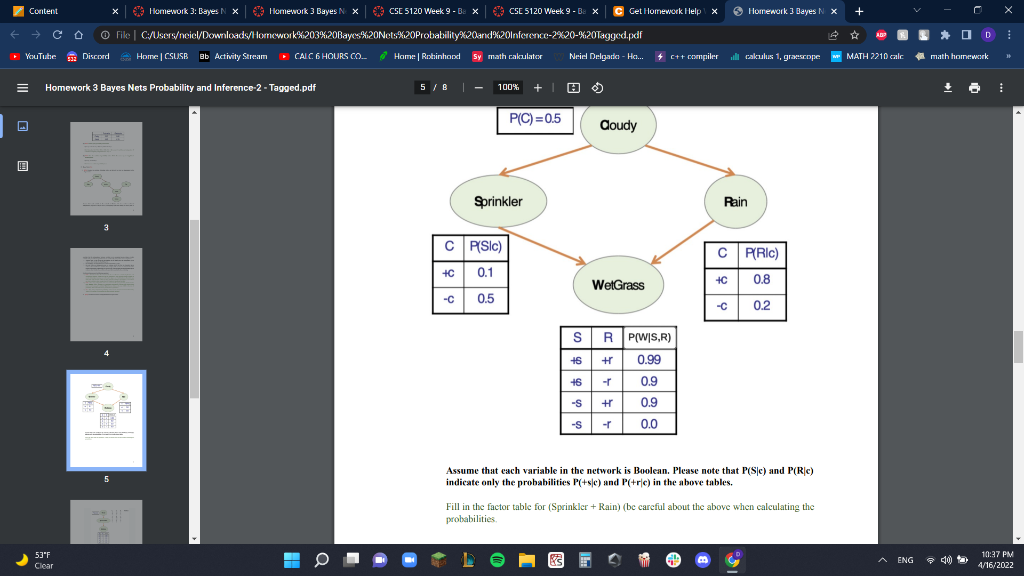Rotate the PDF counterclockwise
Screen dimensions: 1024x576
597,88
